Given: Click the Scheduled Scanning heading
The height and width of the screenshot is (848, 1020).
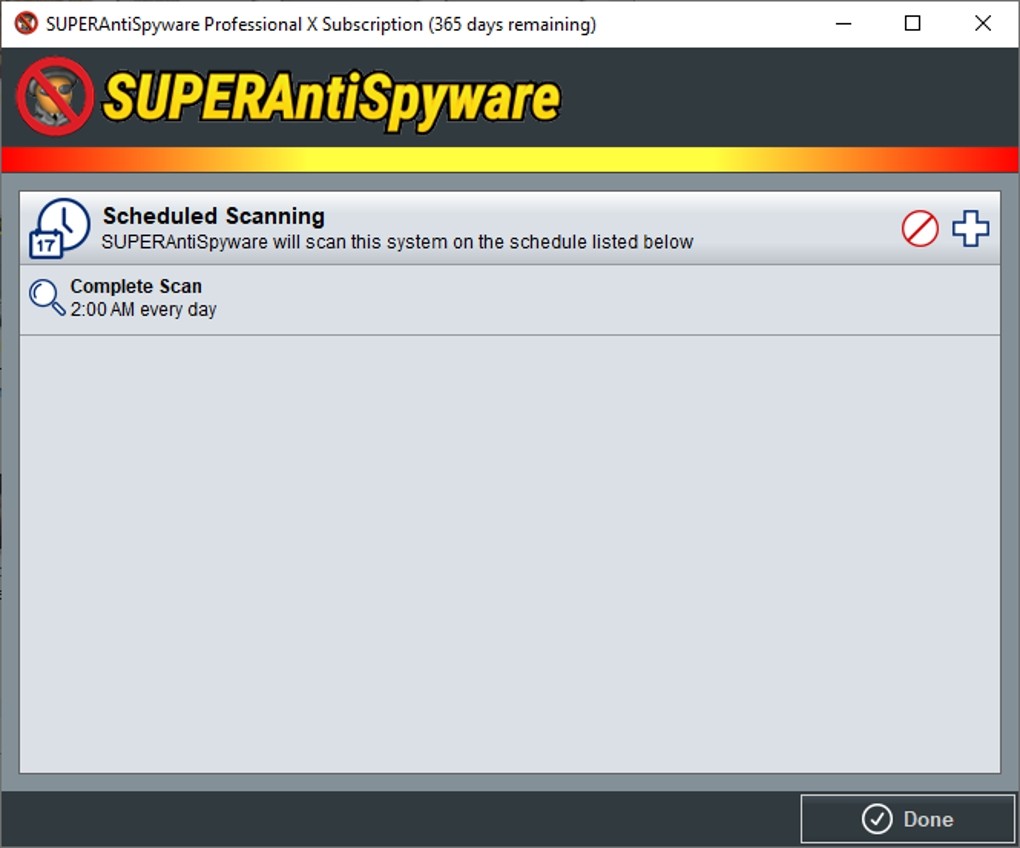Looking at the screenshot, I should pos(213,216).
